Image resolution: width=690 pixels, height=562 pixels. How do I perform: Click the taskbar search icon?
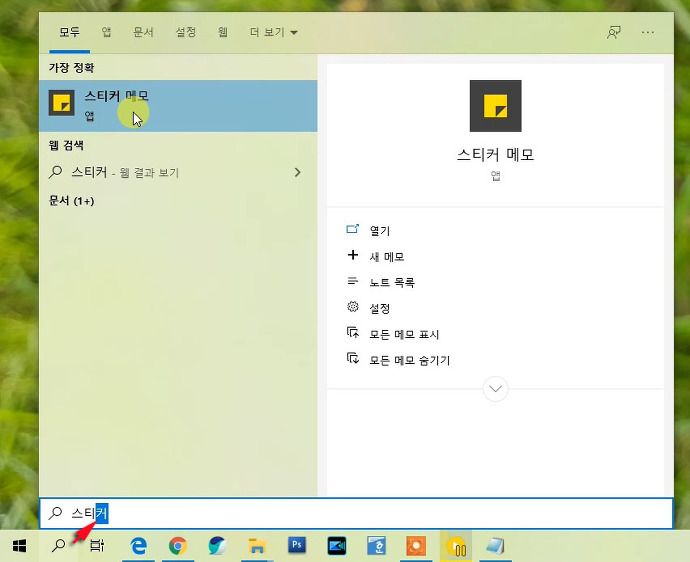click(59, 546)
